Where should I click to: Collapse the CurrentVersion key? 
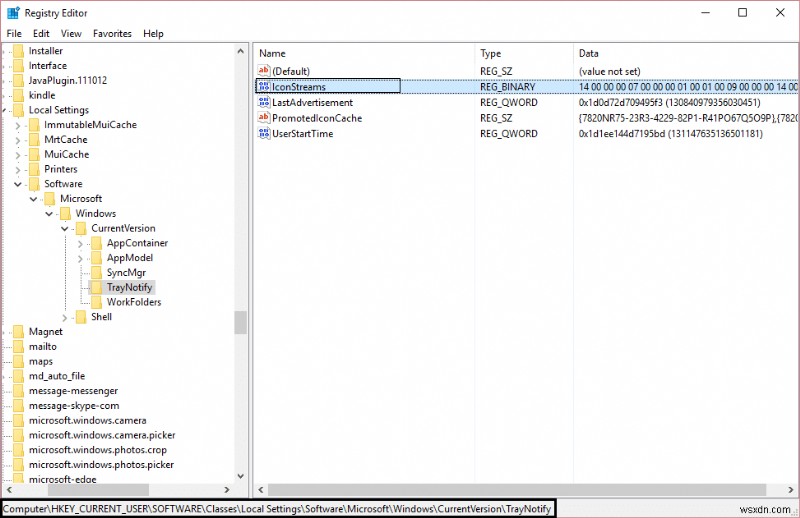click(x=65, y=228)
